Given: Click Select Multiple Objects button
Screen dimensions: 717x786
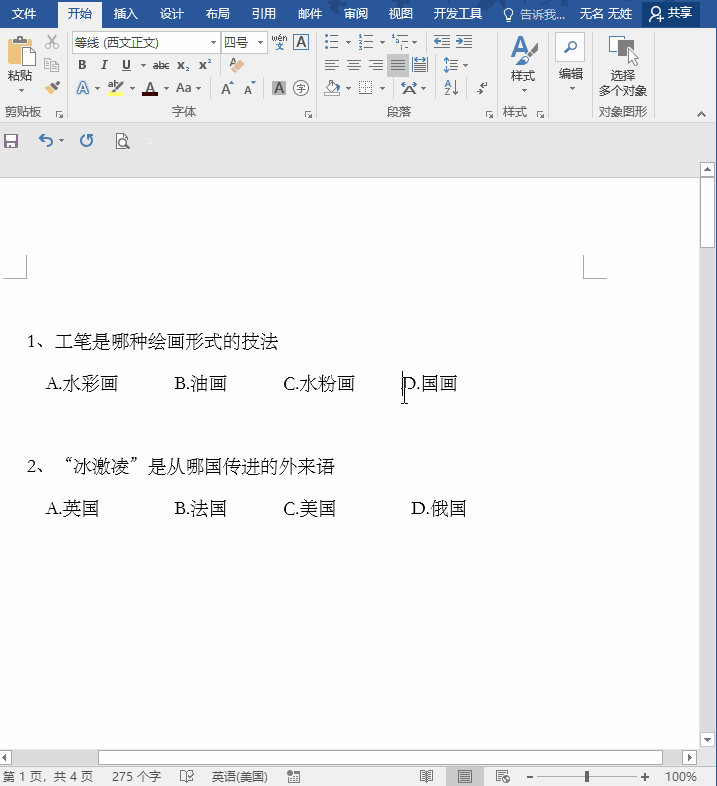Looking at the screenshot, I should pos(623,66).
